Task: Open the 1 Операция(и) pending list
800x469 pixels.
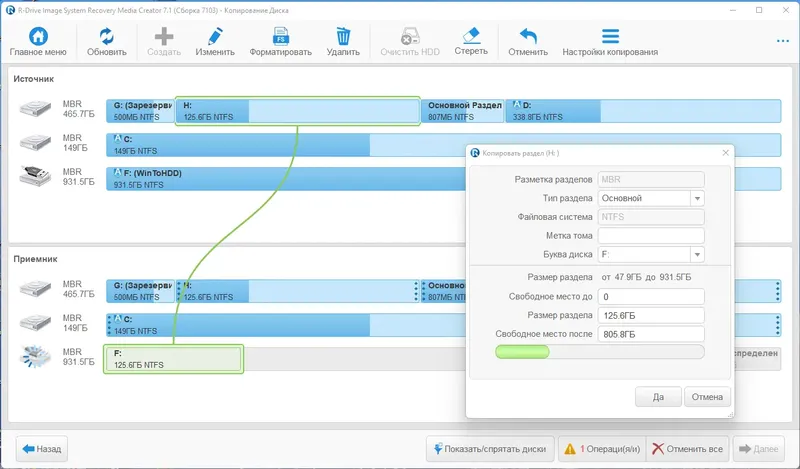Action: click(x=602, y=449)
